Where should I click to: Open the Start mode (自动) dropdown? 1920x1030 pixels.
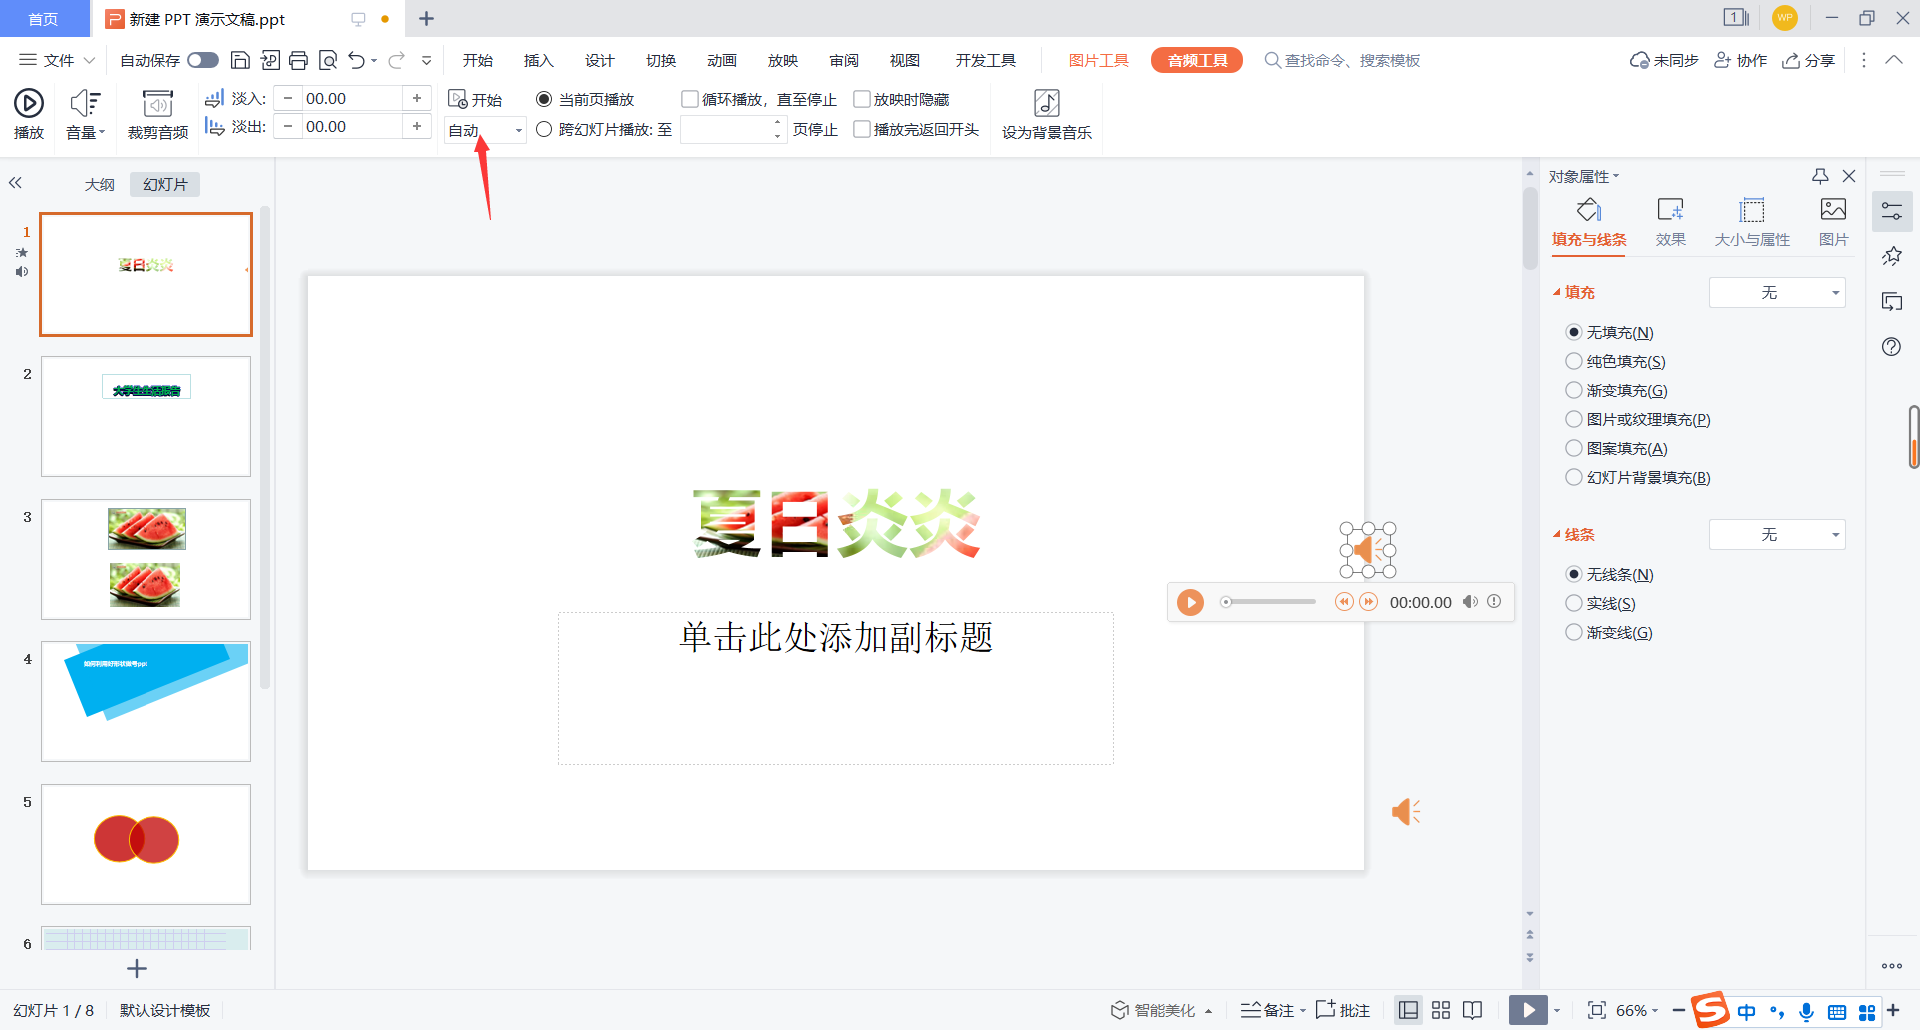click(485, 130)
